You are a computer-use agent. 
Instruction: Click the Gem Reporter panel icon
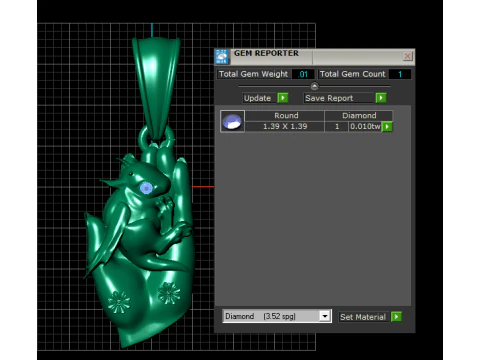pos(222,56)
